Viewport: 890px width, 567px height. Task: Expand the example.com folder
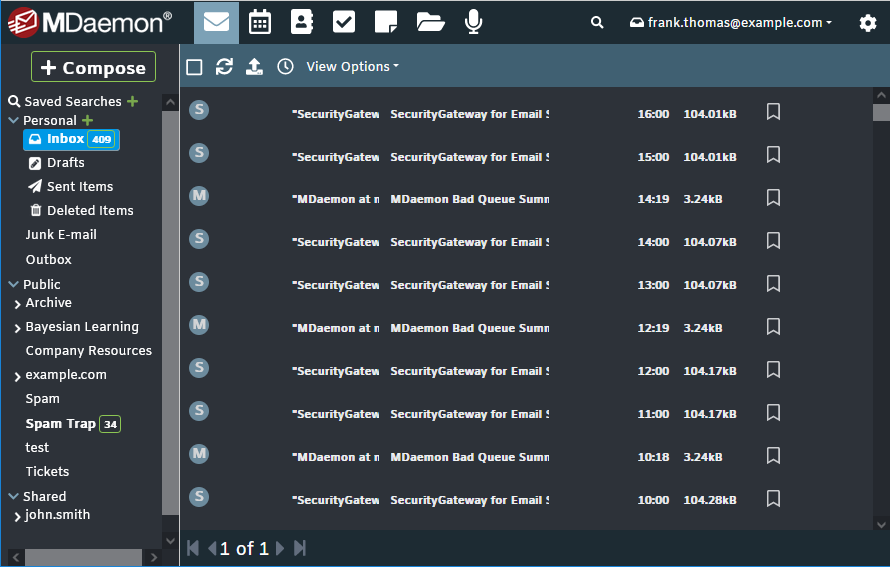(18, 376)
